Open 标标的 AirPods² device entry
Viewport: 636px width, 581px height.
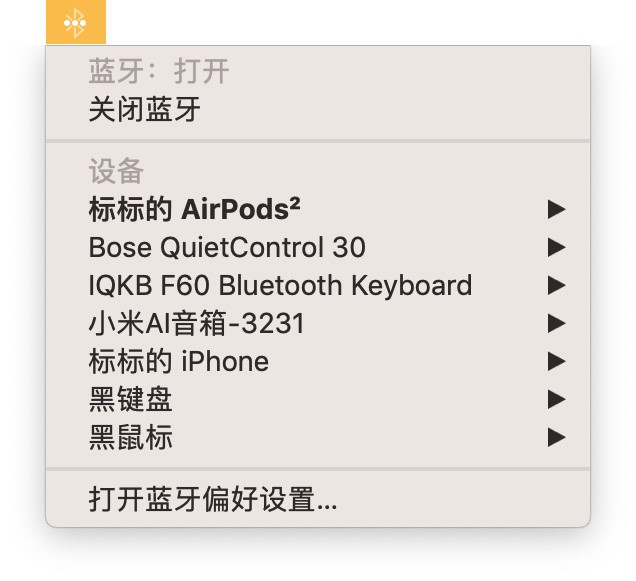(x=318, y=209)
